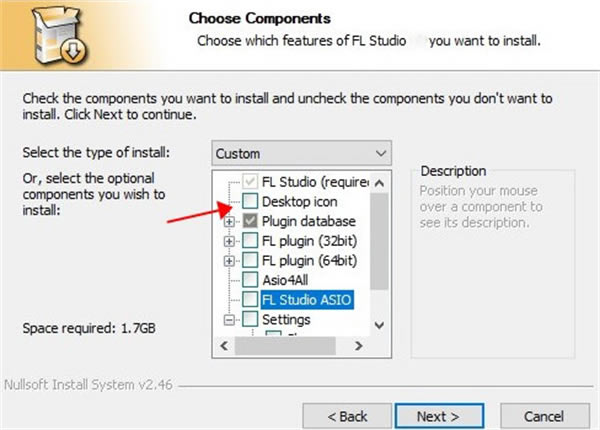Enable the Desktop icon checkbox
Screen dimensions: 600x430
250,202
